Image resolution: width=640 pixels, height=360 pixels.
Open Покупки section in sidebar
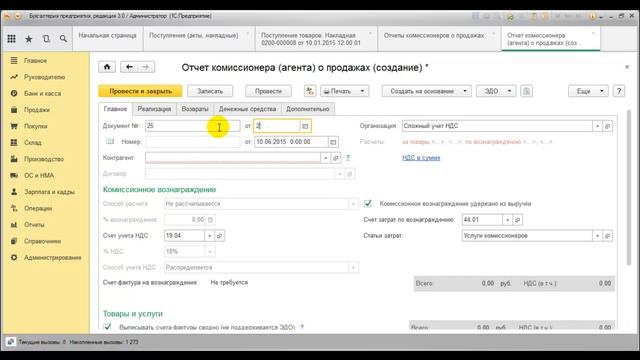click(x=36, y=126)
